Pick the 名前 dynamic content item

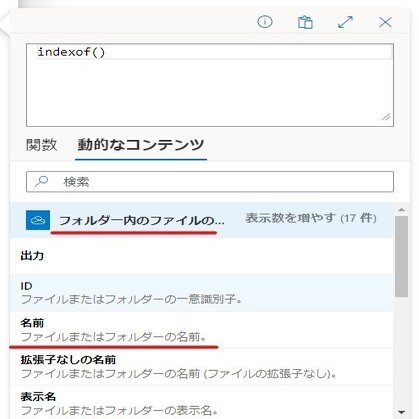201,330
